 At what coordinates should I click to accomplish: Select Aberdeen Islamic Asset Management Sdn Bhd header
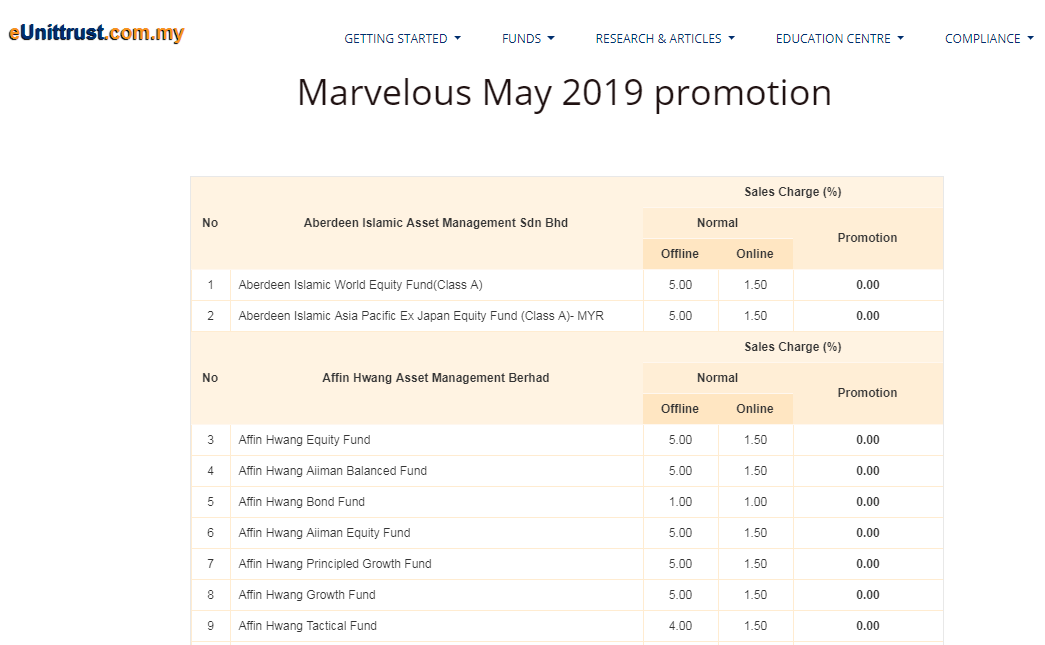click(x=436, y=223)
